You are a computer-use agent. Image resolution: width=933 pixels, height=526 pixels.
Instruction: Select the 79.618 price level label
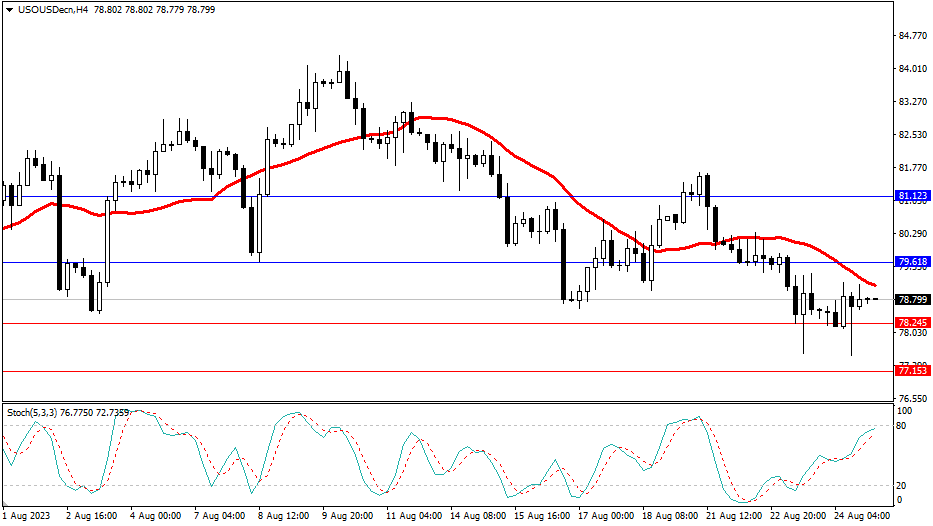pos(912,262)
